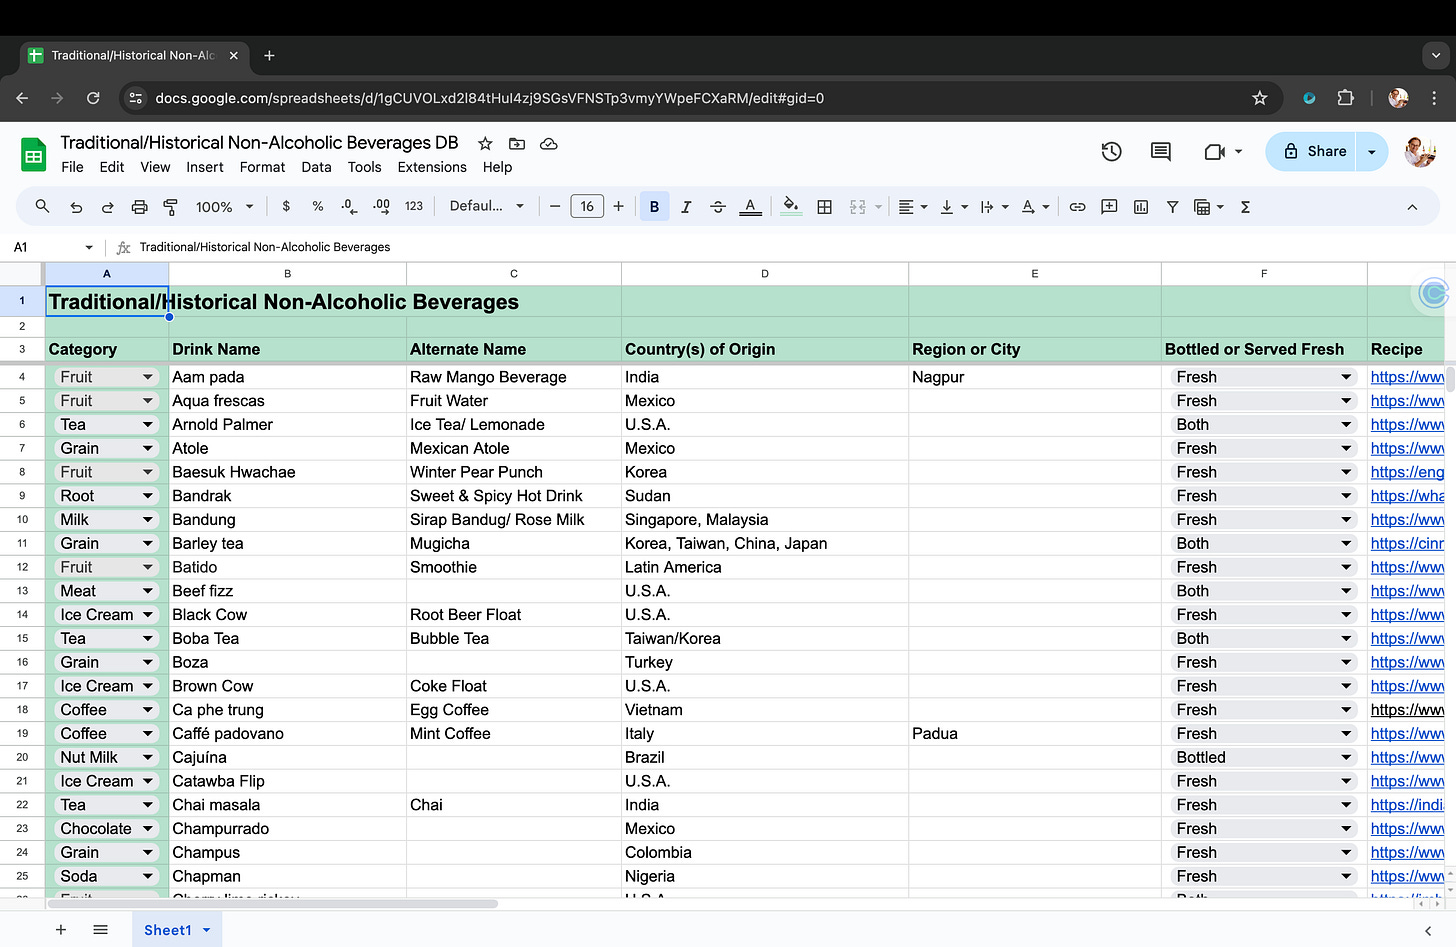This screenshot has width=1456, height=947.
Task: Open the Format menu
Action: pyautogui.click(x=262, y=167)
